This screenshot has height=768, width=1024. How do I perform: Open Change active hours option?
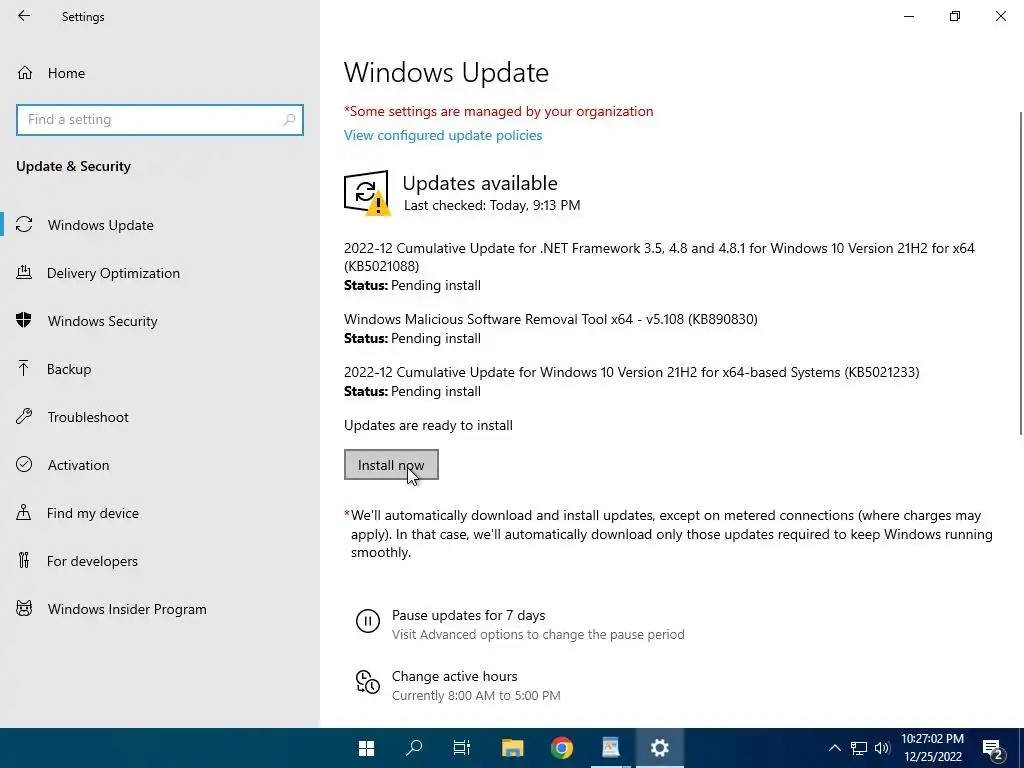click(455, 676)
